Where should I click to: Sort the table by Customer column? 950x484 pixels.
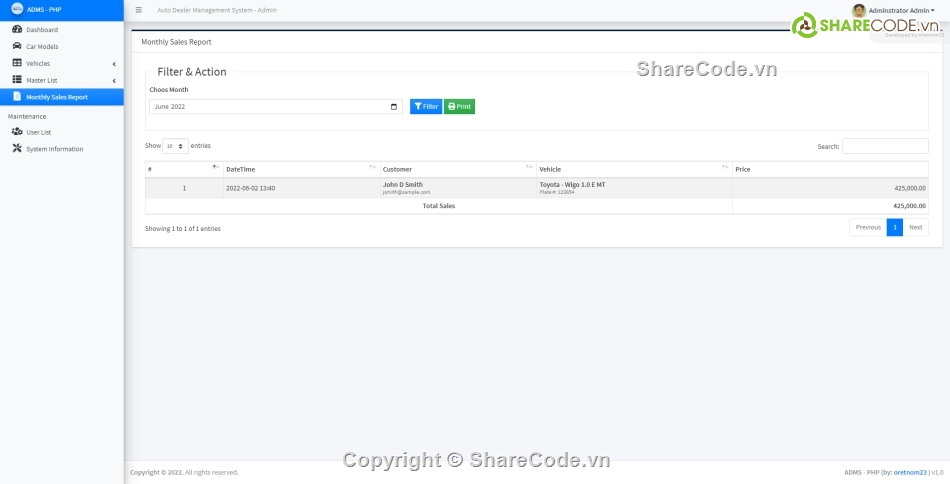[x=457, y=169]
